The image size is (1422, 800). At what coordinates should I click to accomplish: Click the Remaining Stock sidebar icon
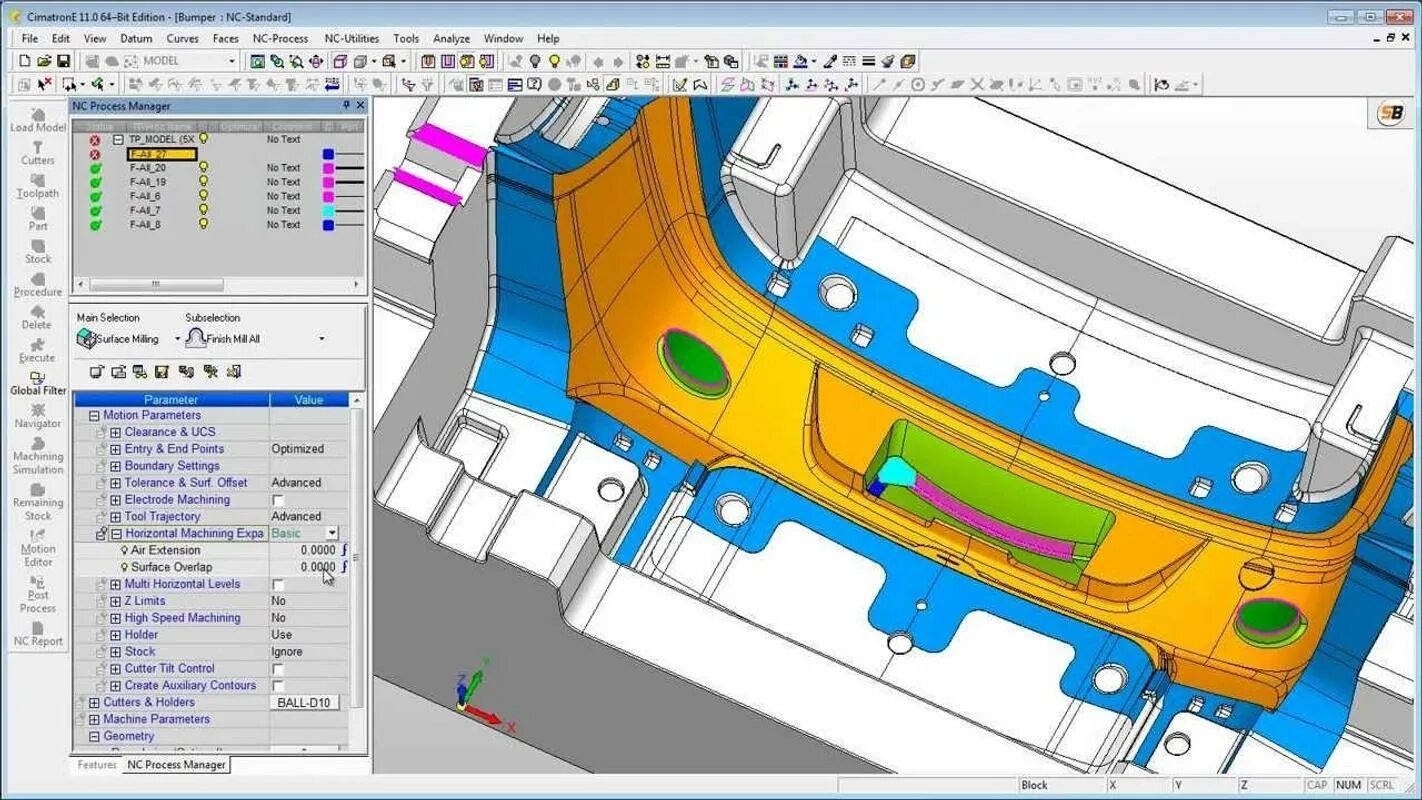point(38,502)
